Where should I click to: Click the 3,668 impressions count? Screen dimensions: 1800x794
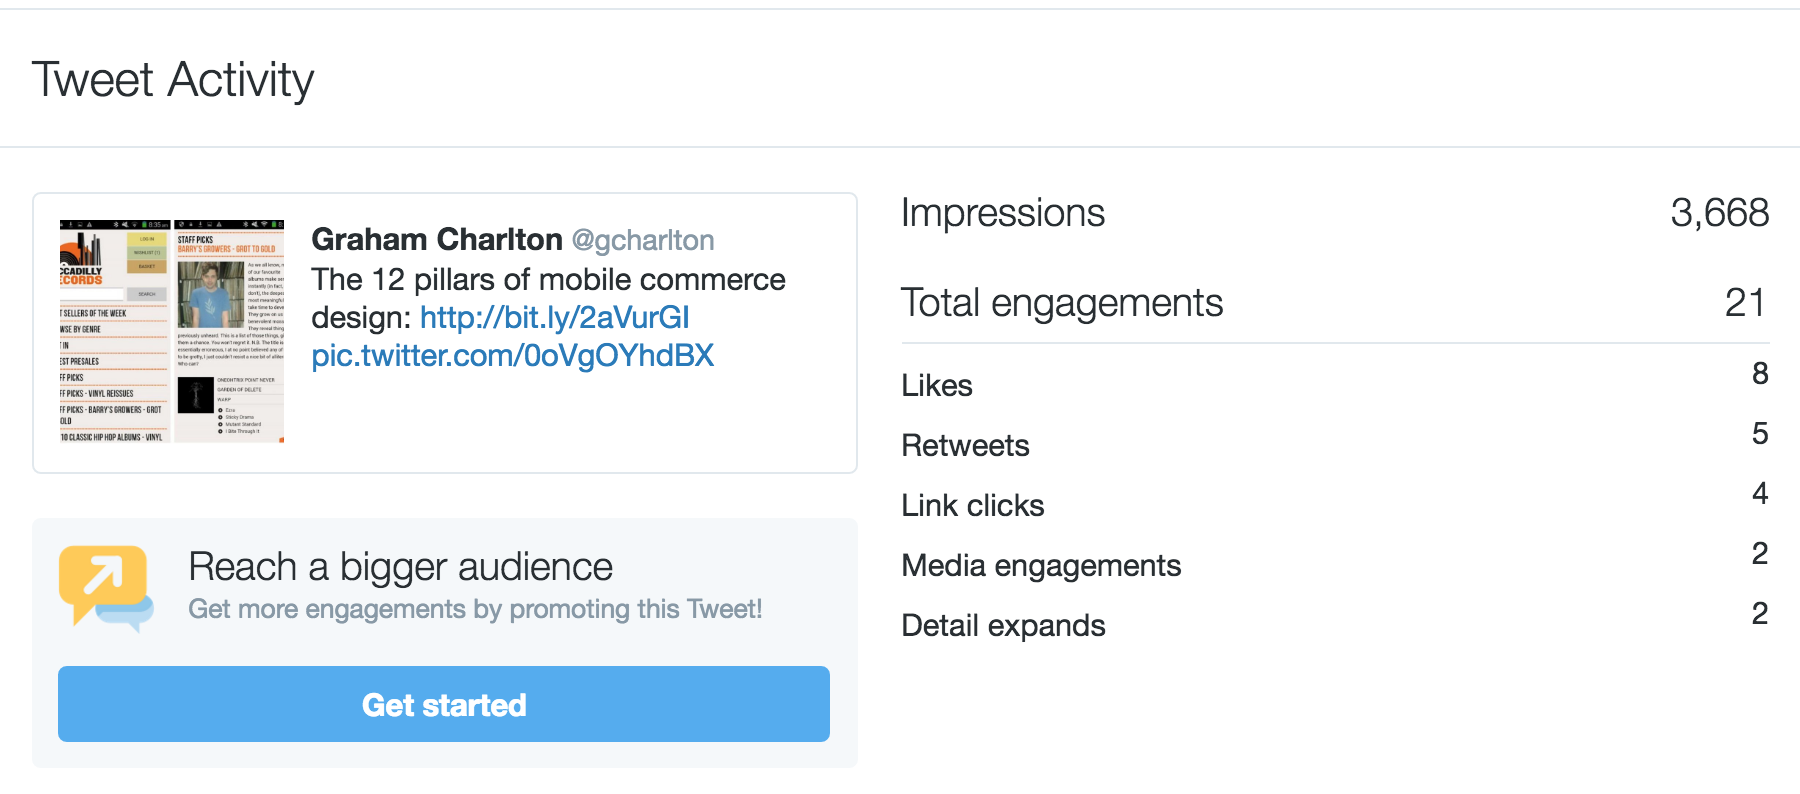pyautogui.click(x=1719, y=213)
